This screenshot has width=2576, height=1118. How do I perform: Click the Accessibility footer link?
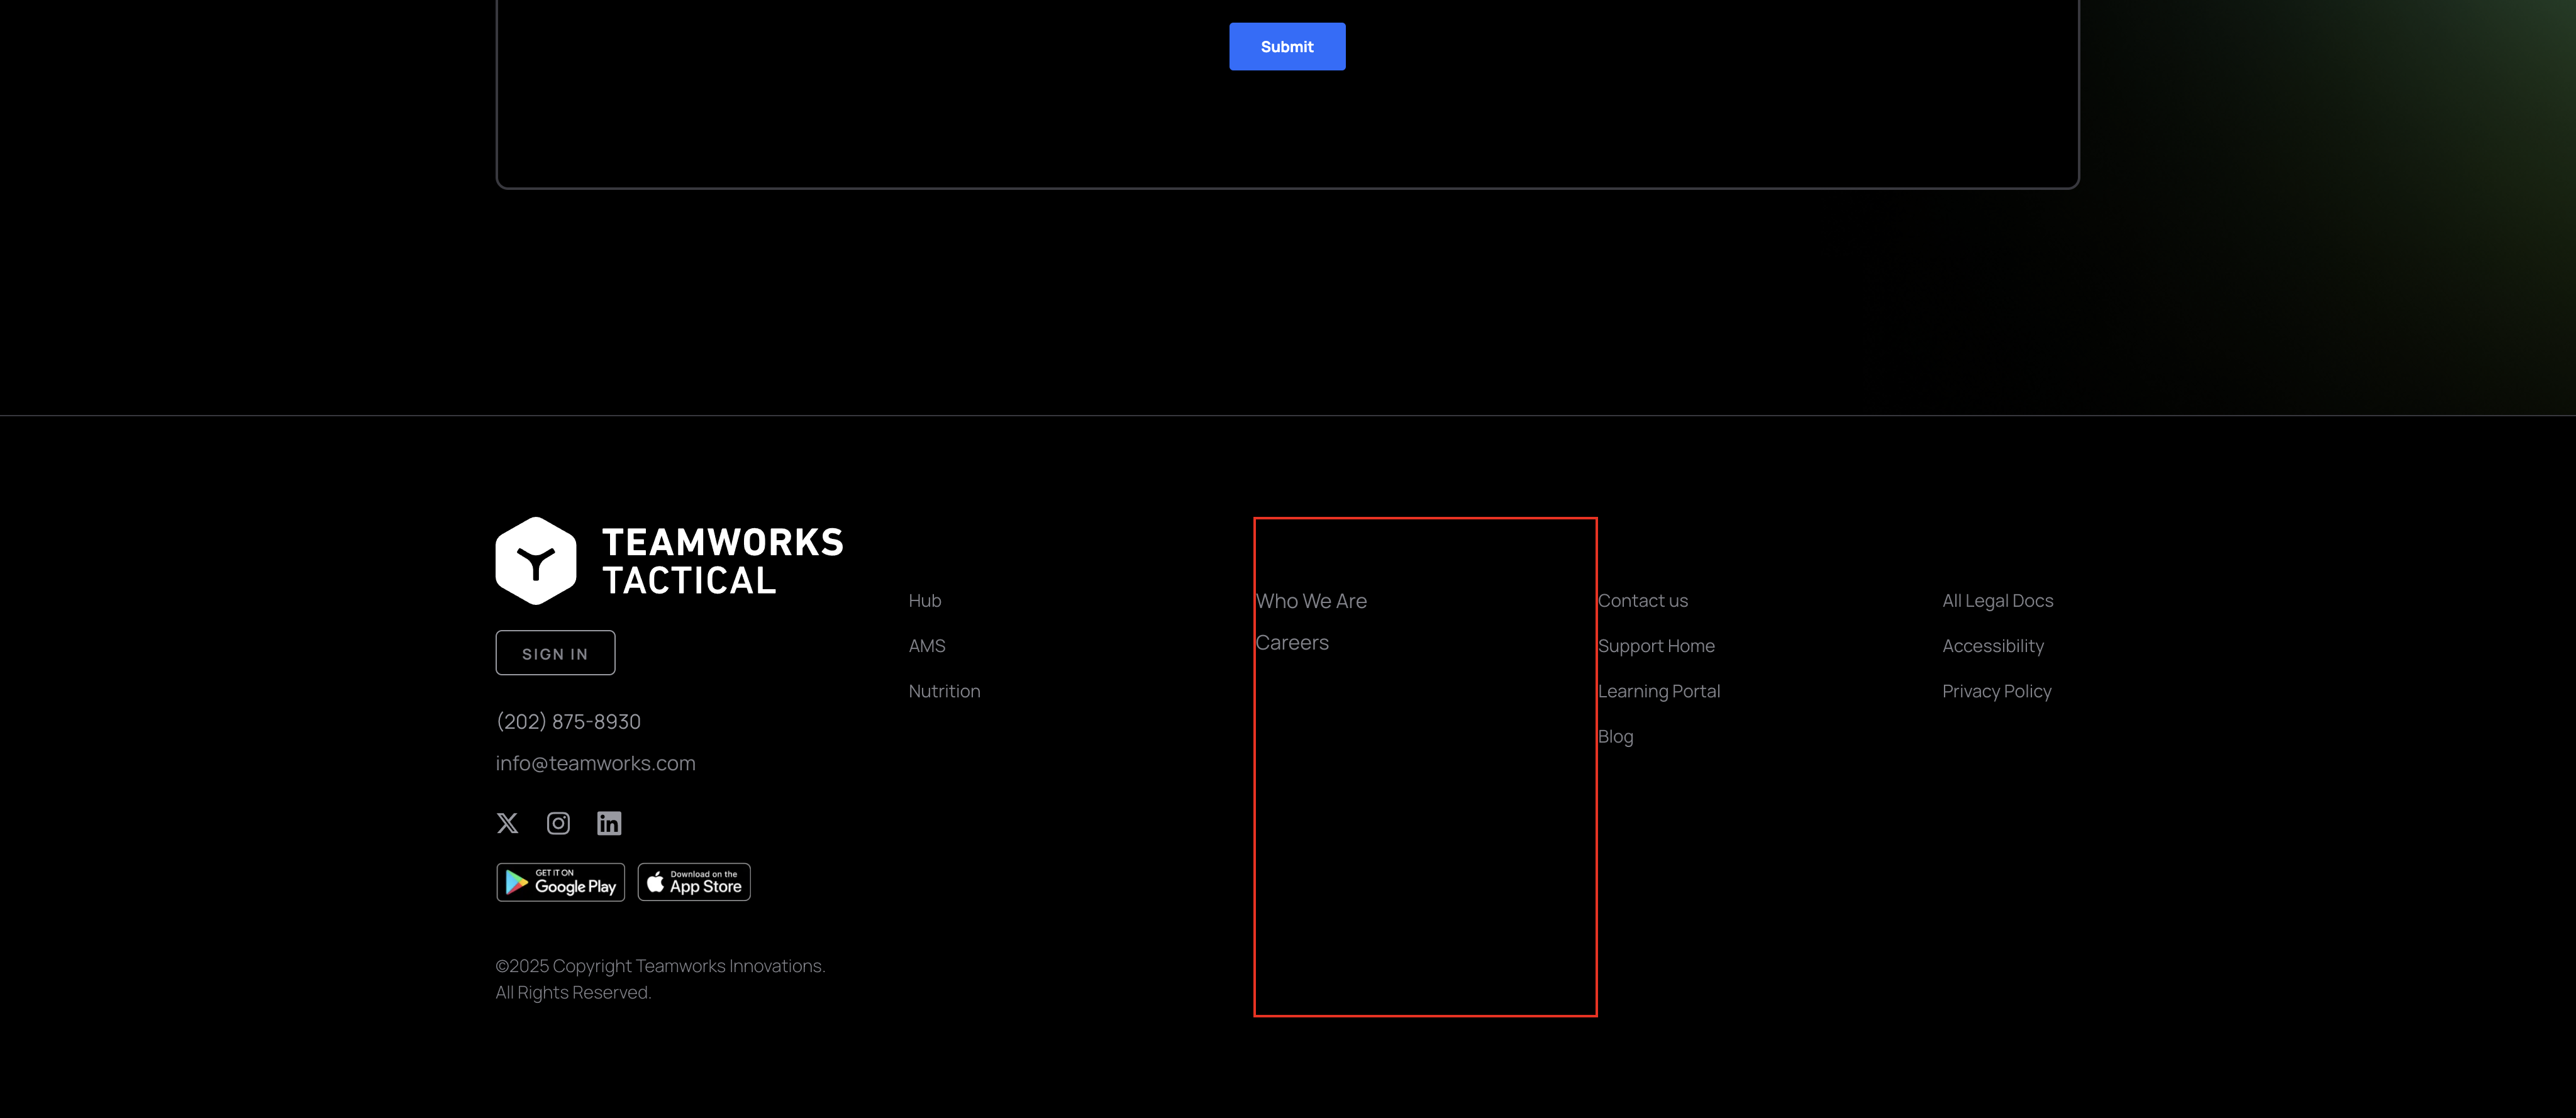tap(1992, 646)
